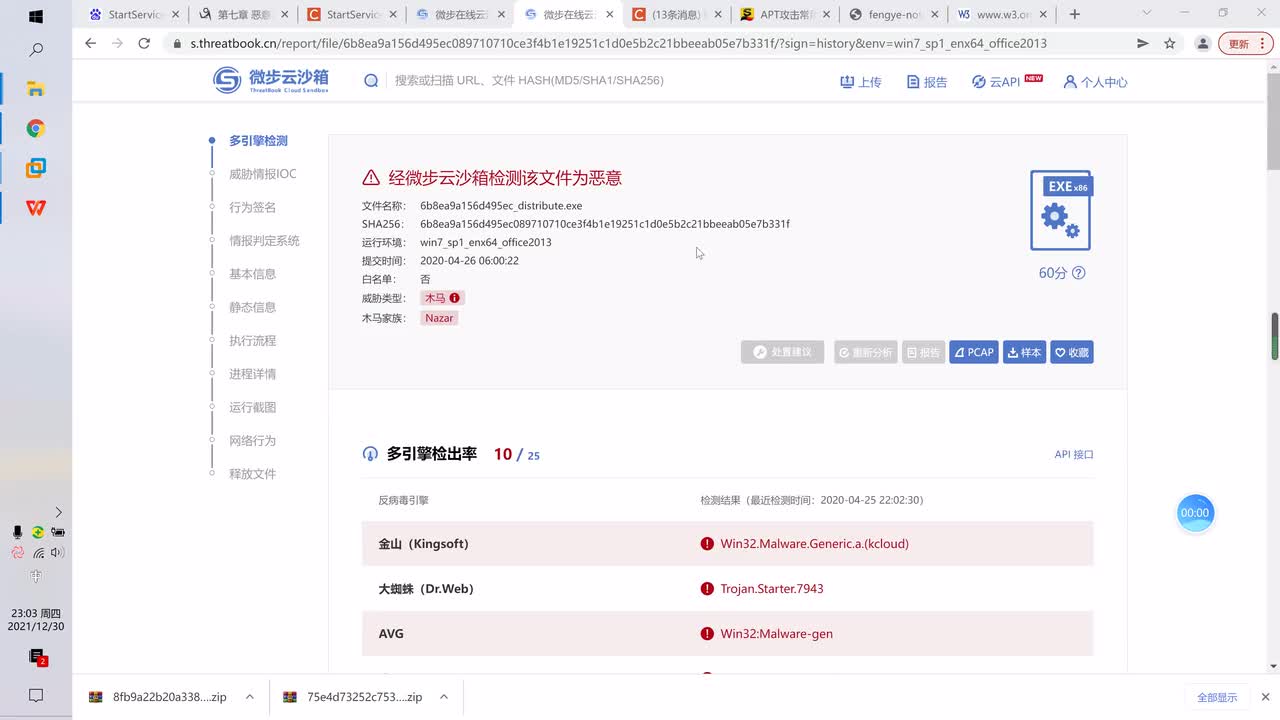Download the 样本 sample
The height and width of the screenshot is (720, 1280).
pyautogui.click(x=1024, y=352)
